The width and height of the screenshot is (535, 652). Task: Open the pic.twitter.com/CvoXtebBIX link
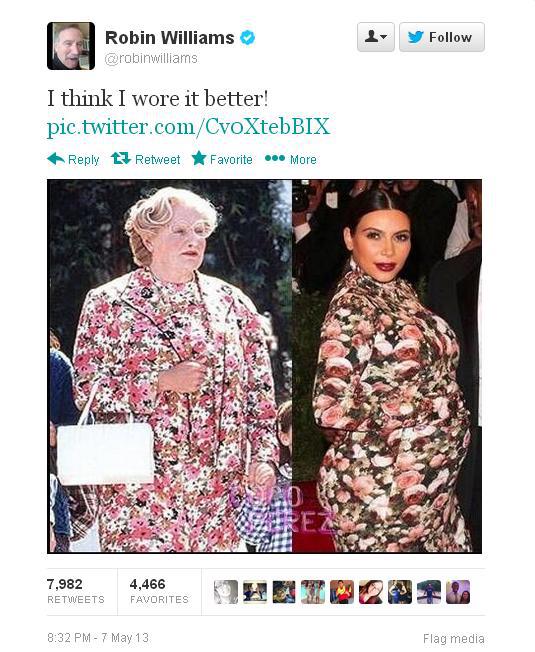188,126
